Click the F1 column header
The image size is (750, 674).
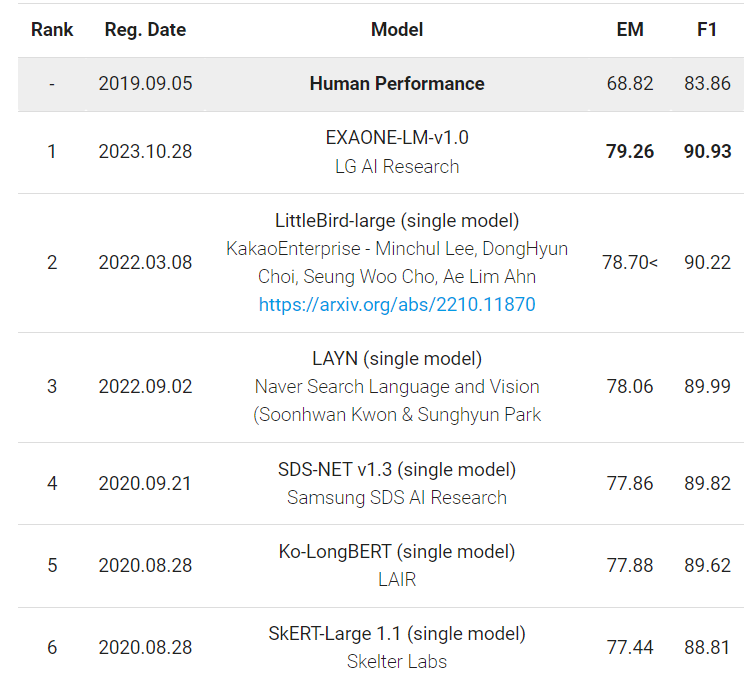pyautogui.click(x=707, y=30)
